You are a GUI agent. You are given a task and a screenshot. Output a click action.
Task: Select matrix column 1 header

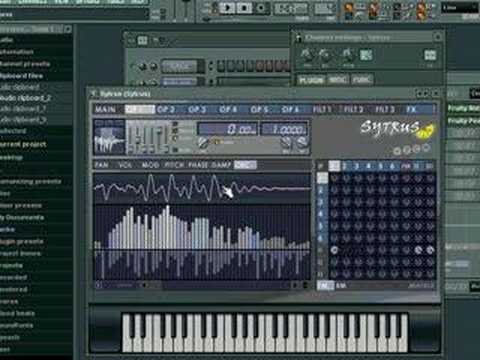tap(334, 166)
